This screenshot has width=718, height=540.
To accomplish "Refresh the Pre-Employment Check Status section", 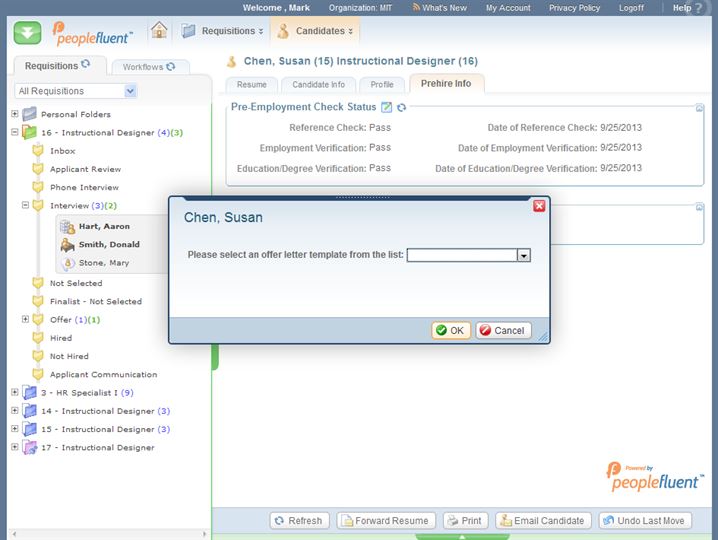I will [x=401, y=107].
